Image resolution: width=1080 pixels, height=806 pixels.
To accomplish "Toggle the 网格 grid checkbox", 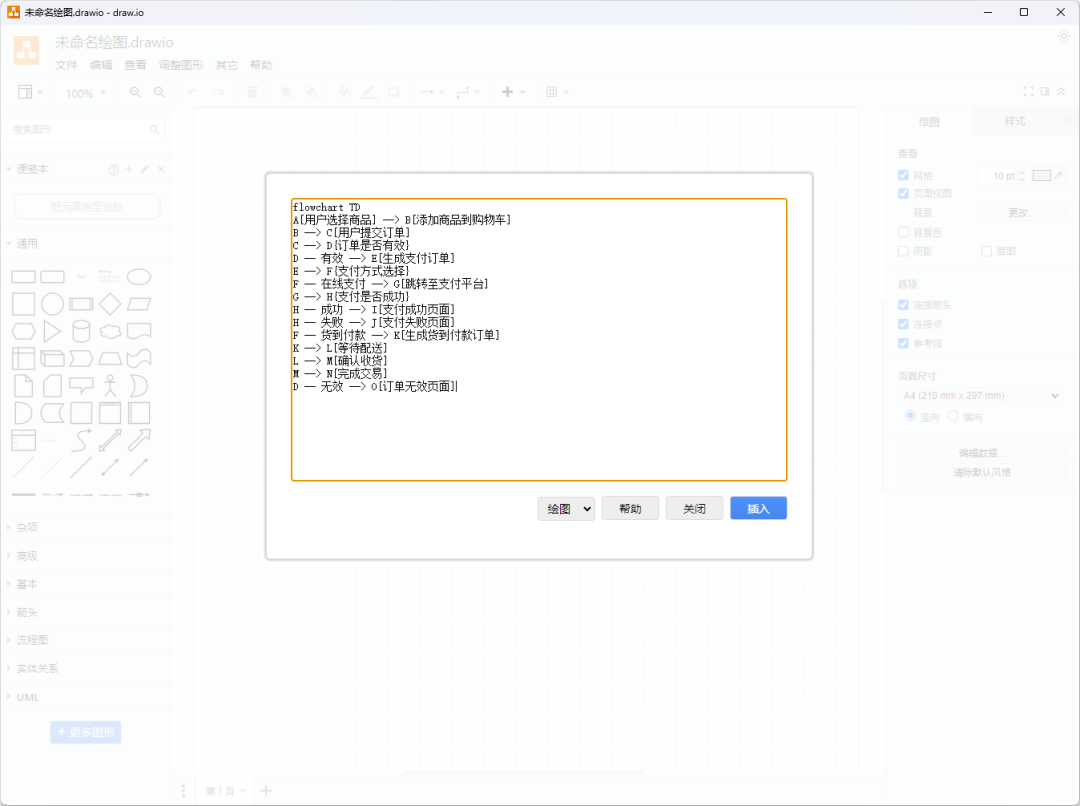I will pos(903,176).
